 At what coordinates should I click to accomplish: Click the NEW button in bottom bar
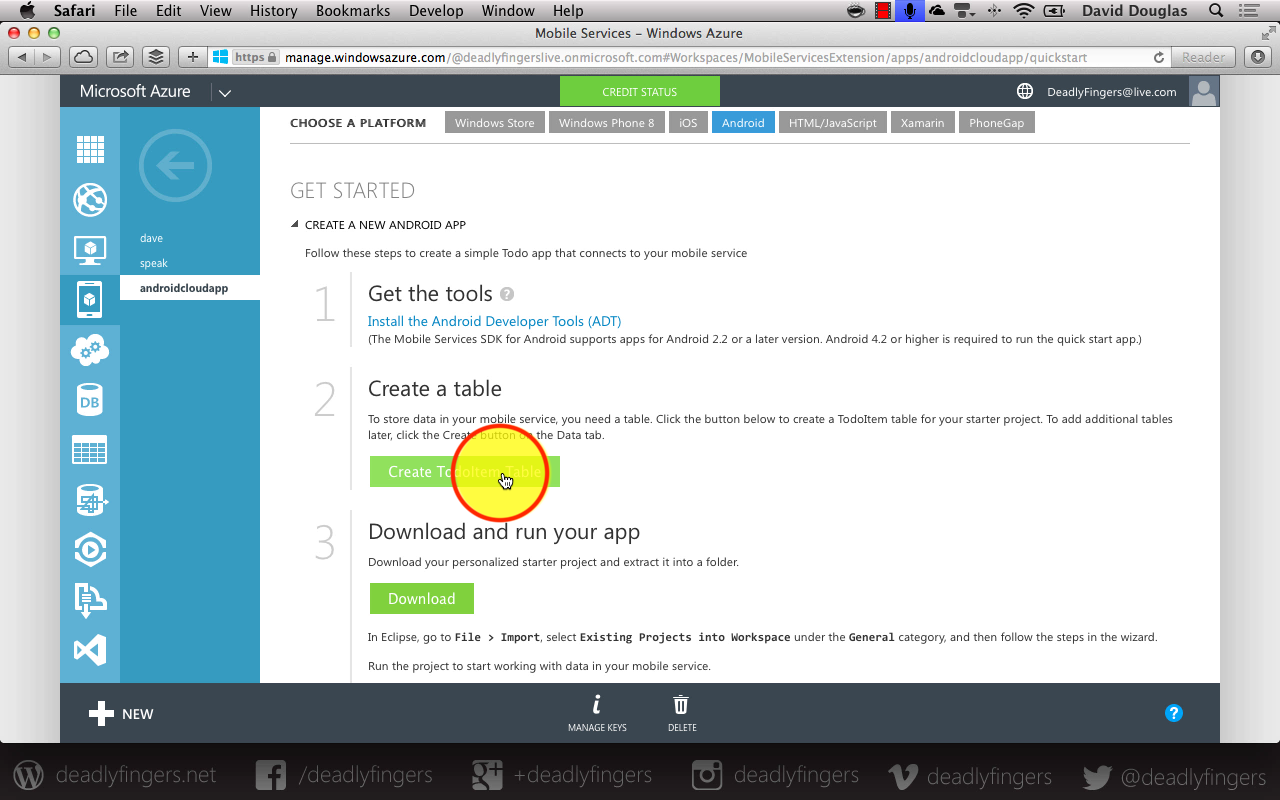coord(121,714)
